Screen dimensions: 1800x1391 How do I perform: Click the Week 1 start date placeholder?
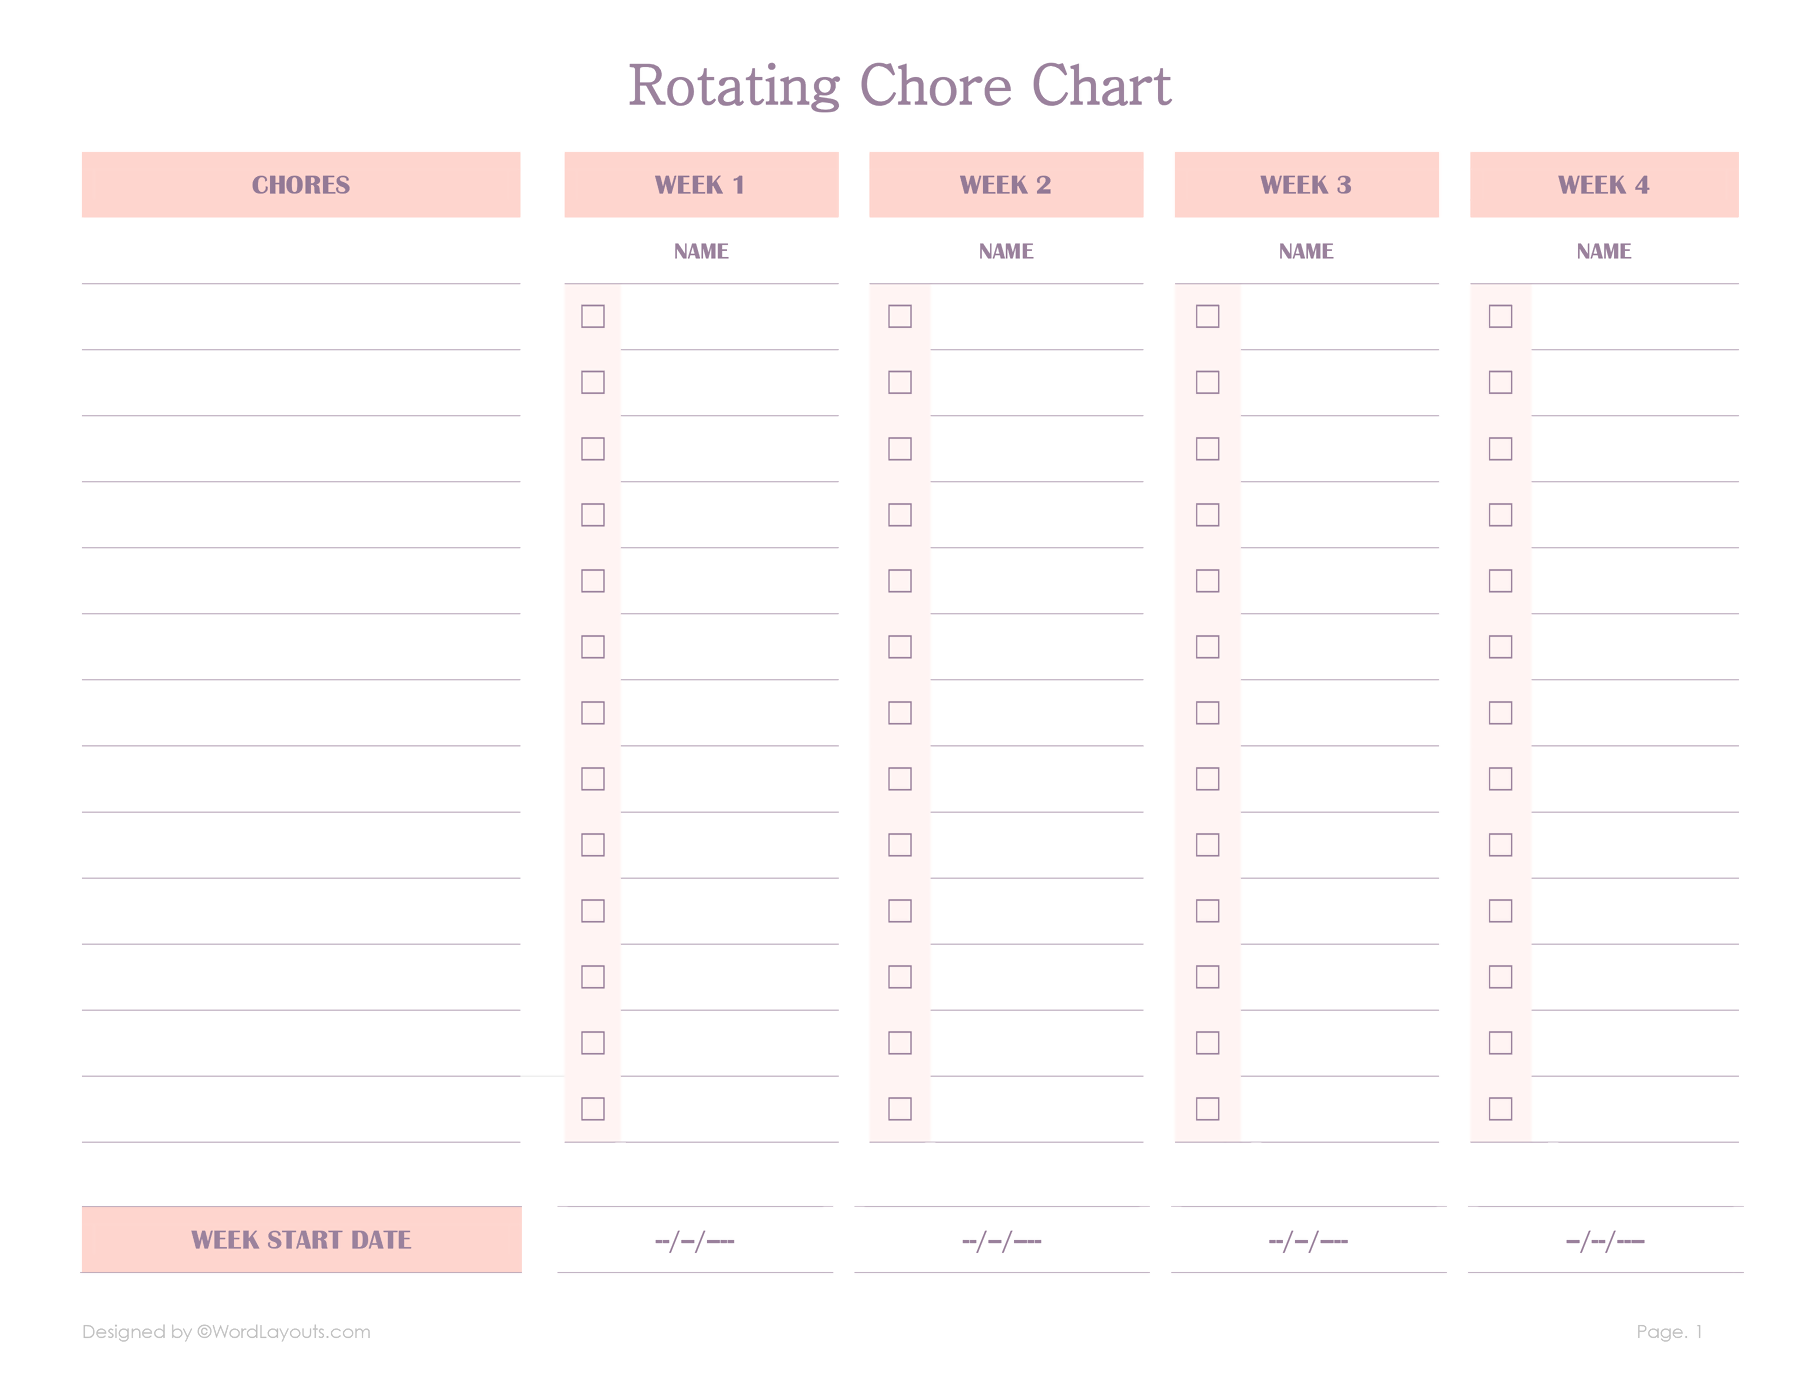[694, 1241]
